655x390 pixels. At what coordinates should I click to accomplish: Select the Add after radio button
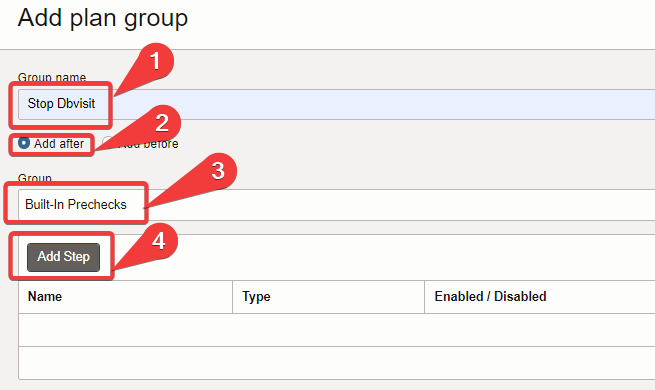click(x=23, y=143)
